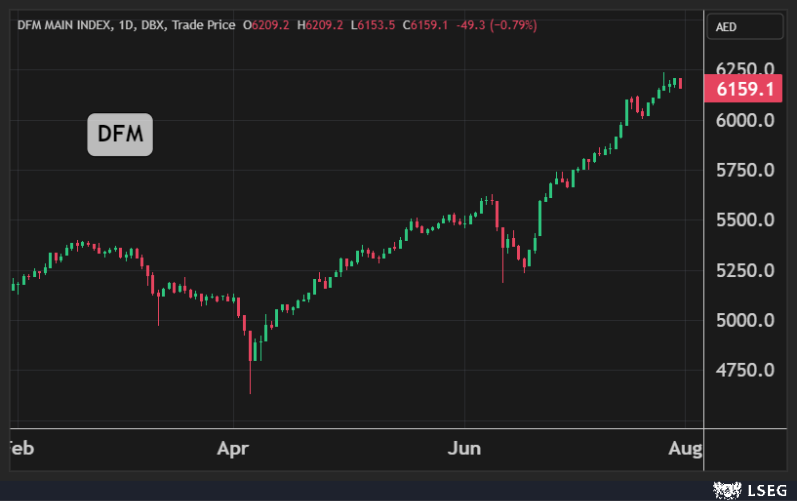Click the 5500.0 price axis label
The height and width of the screenshot is (501, 797).
point(745,220)
